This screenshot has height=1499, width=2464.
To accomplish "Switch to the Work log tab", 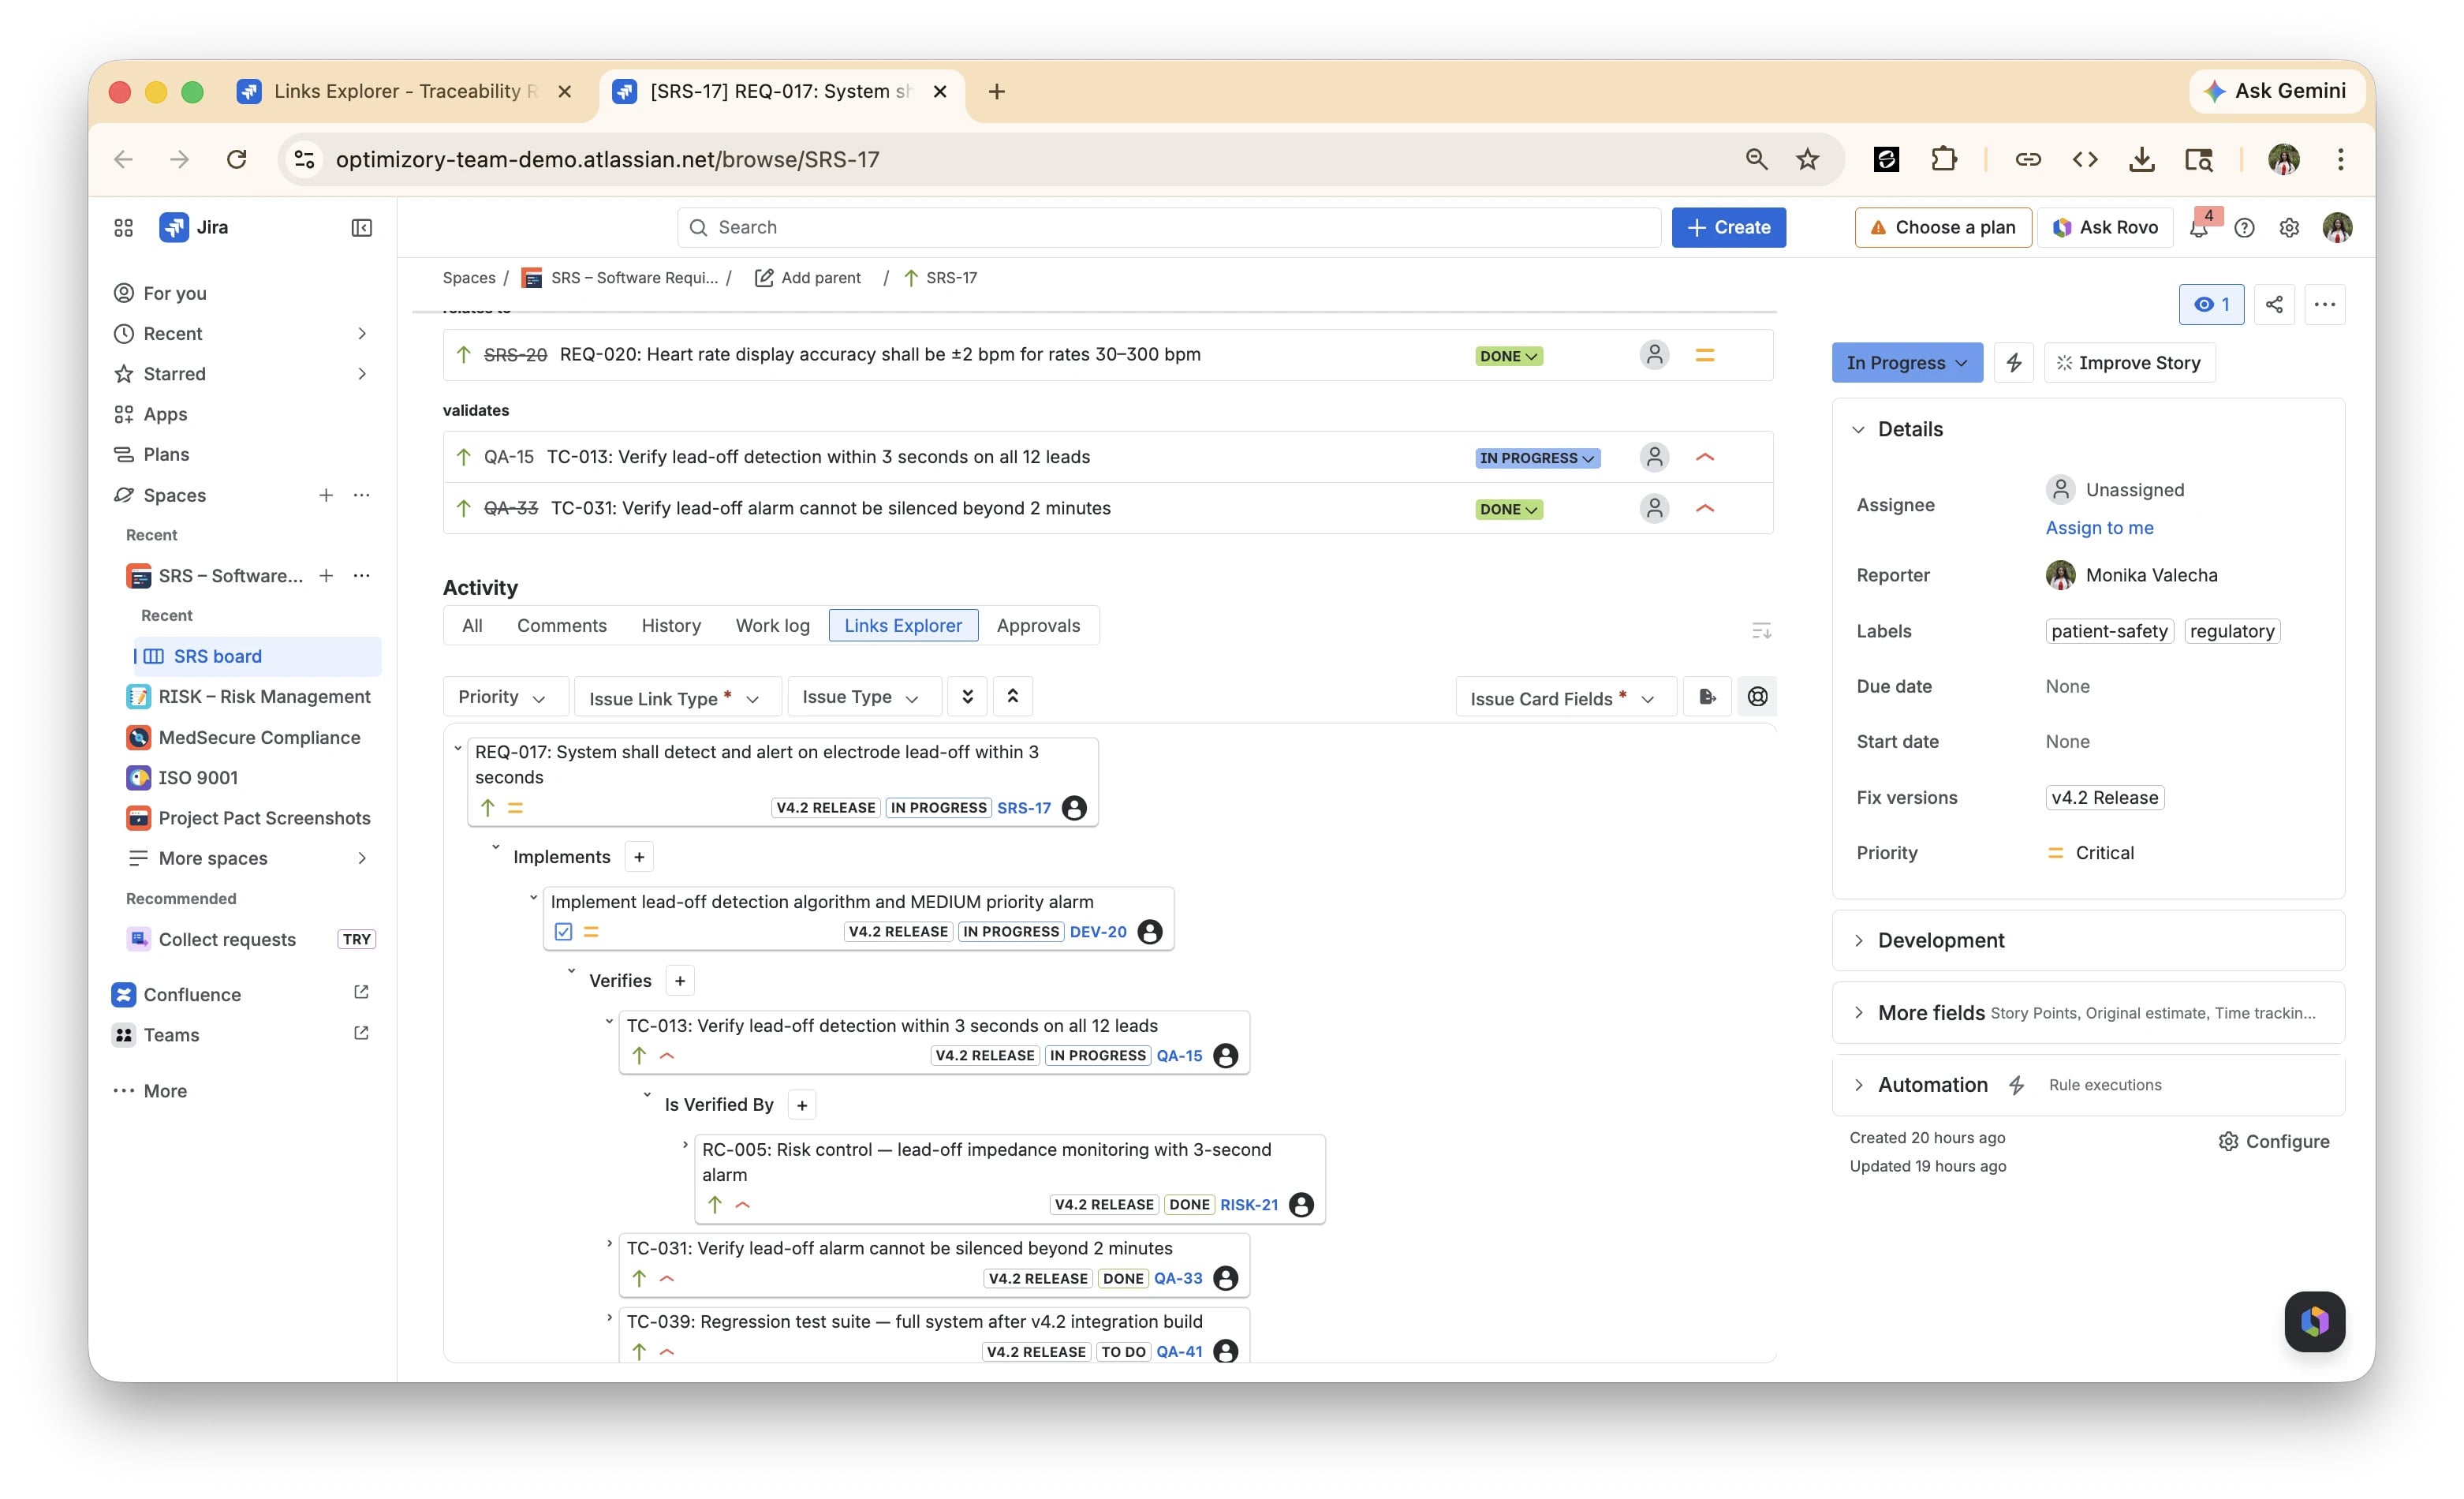I will pos(772,626).
